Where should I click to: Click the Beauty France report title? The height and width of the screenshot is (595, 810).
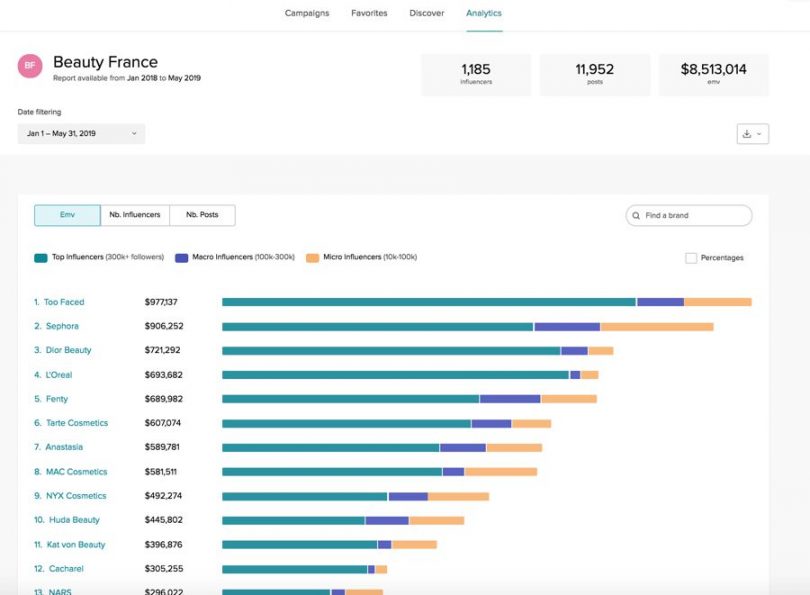[105, 62]
